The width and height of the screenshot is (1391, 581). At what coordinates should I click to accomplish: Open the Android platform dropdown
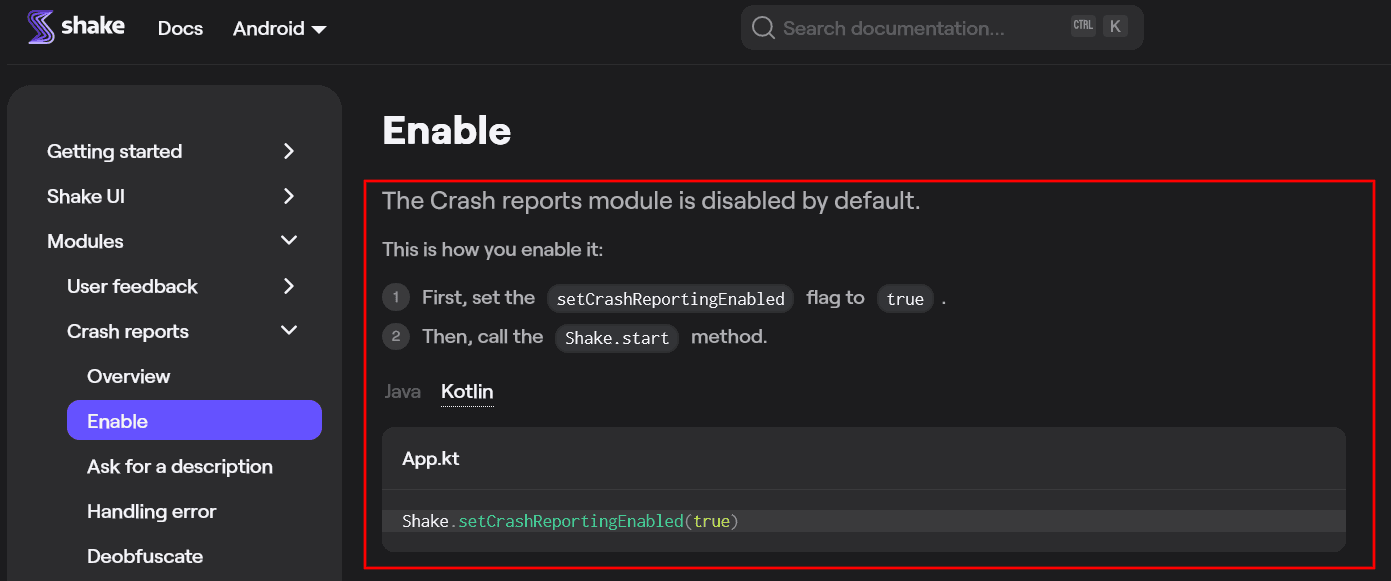pyautogui.click(x=279, y=29)
